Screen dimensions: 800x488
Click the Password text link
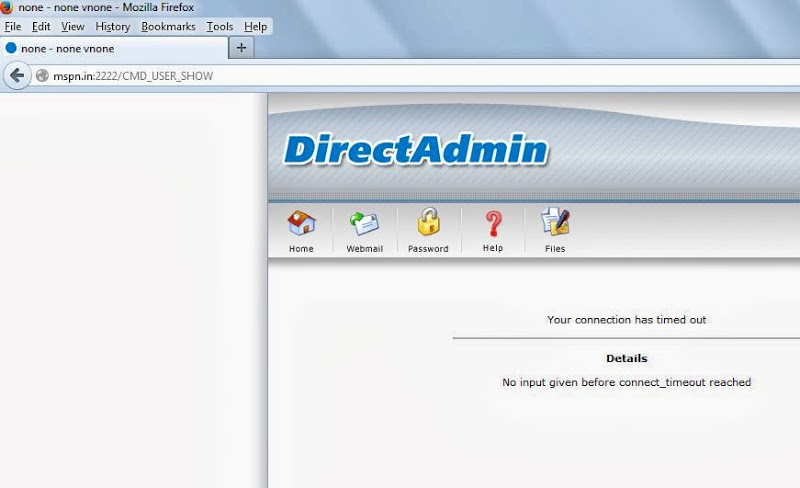(428, 249)
